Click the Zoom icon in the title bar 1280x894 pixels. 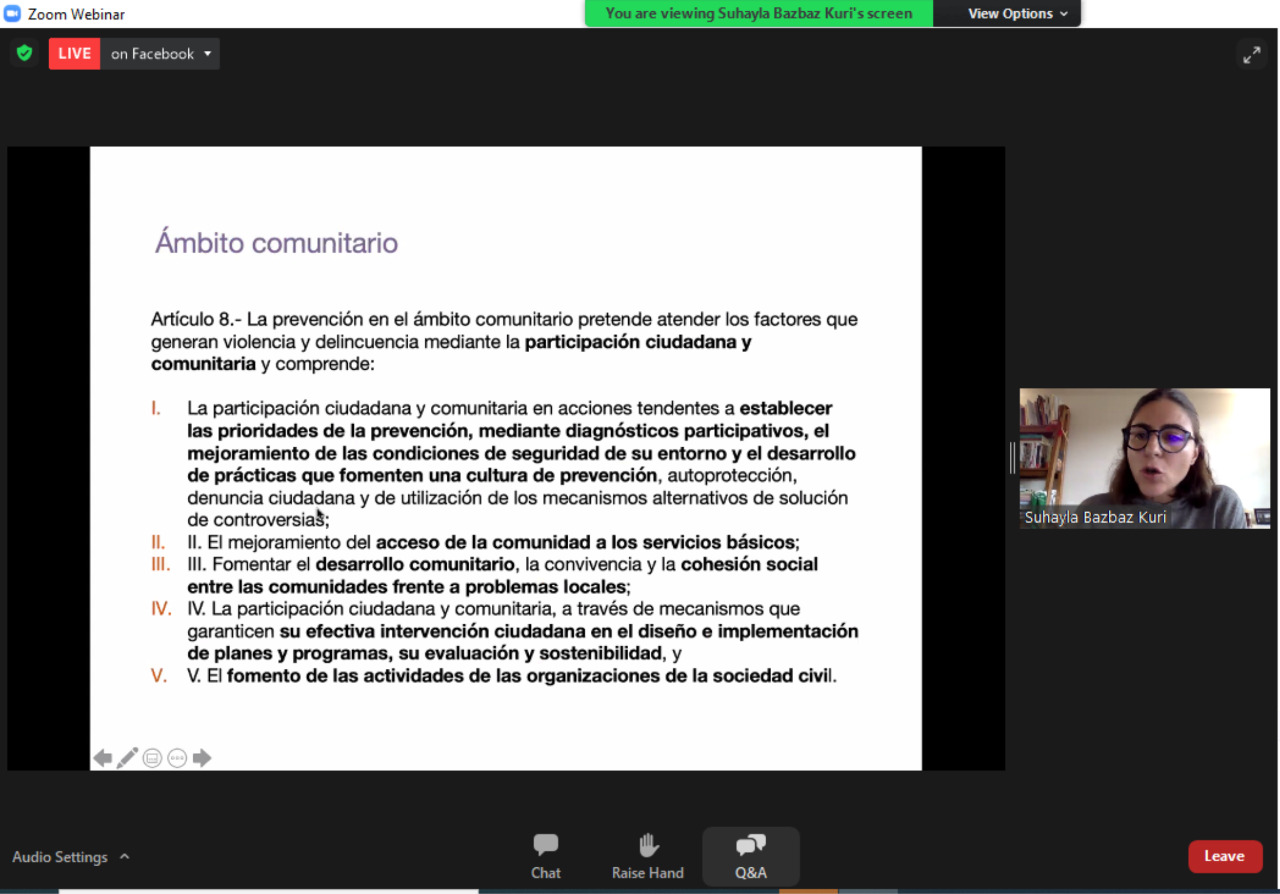[10, 13]
